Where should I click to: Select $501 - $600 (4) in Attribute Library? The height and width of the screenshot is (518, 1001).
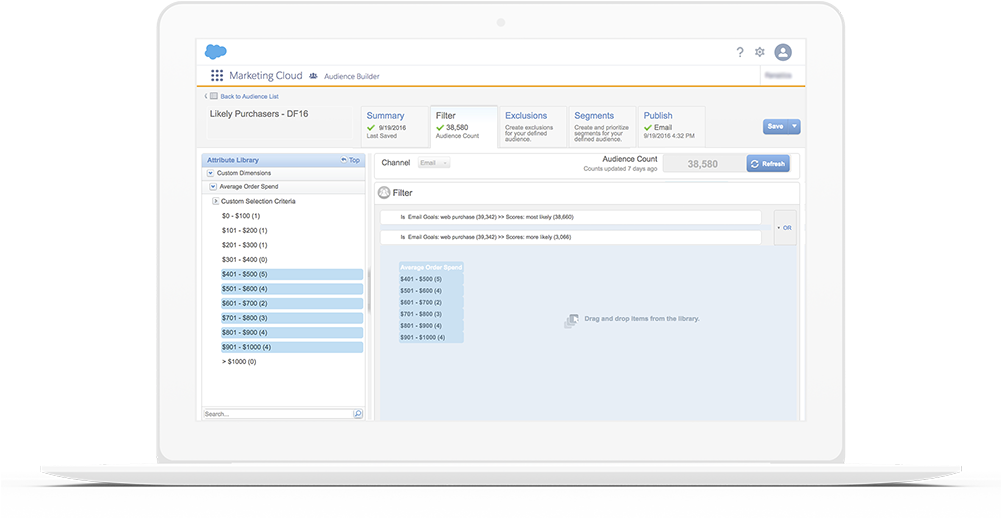coord(292,289)
